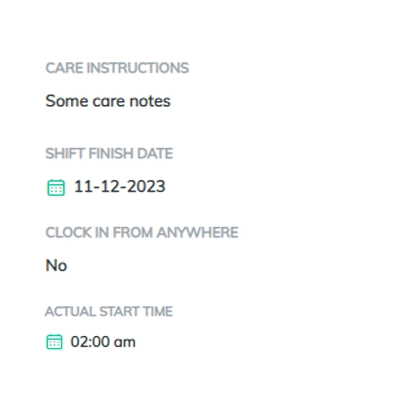Click the leading '11' in the finish date
The height and width of the screenshot is (400, 400).
[83, 186]
